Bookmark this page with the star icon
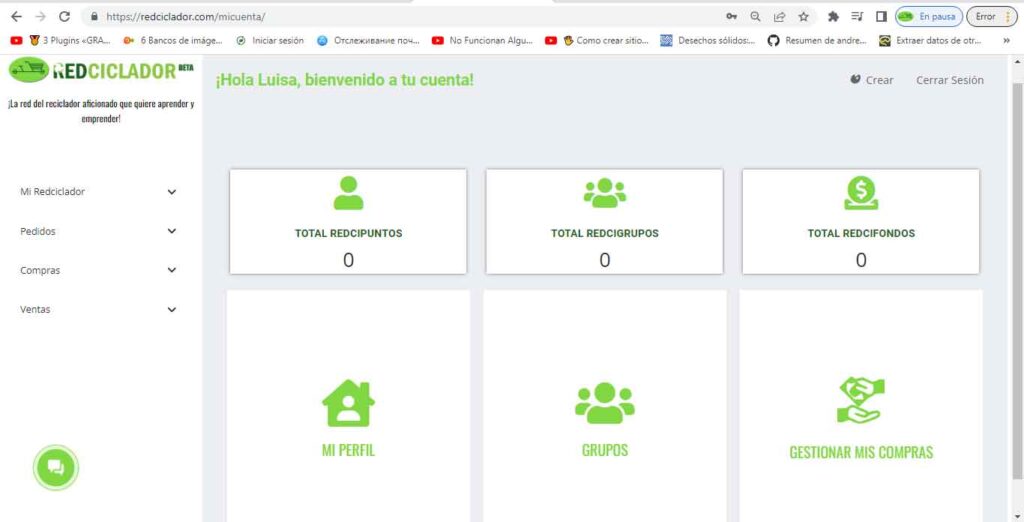The image size is (1024, 522). coord(803,17)
